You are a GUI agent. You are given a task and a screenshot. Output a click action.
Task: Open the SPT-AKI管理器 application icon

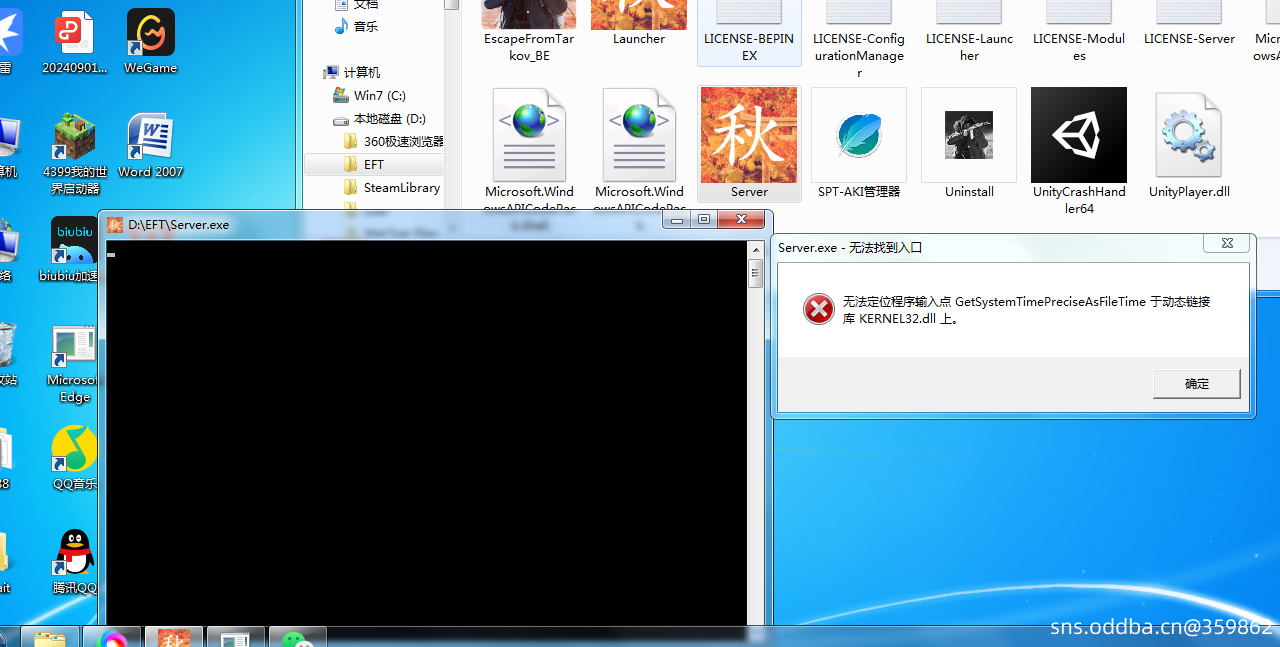pos(858,134)
